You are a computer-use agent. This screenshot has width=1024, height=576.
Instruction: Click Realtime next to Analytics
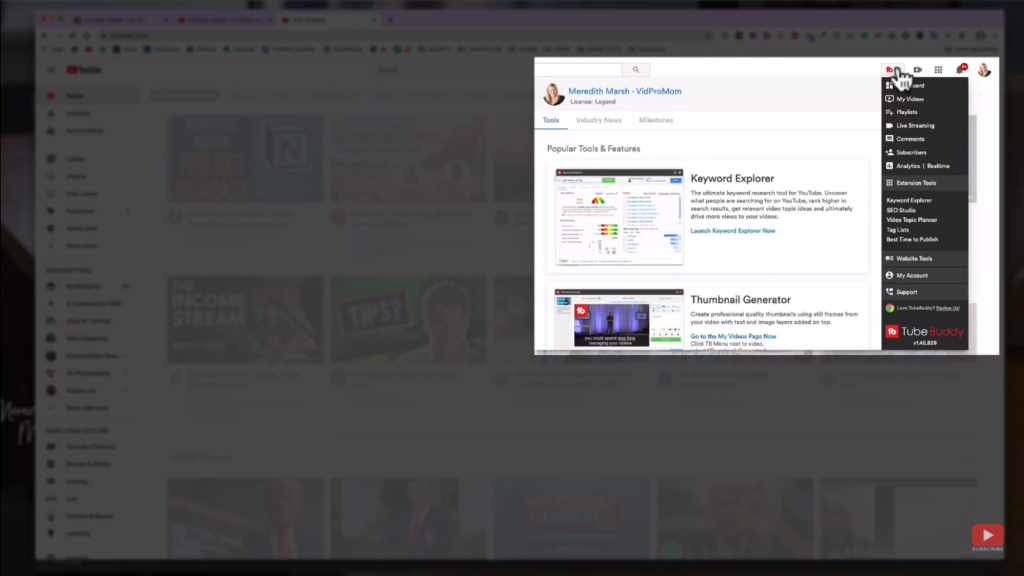click(x=938, y=166)
